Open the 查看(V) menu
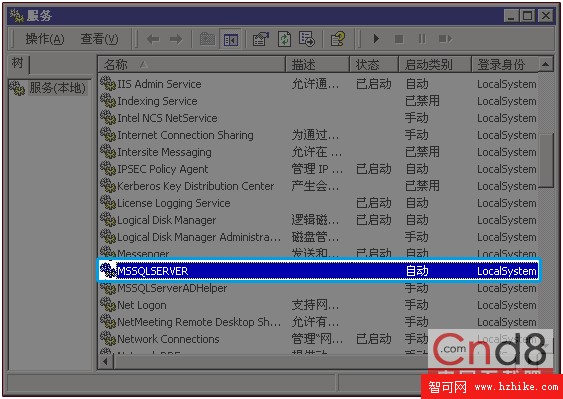This screenshot has width=563, height=399. (99, 39)
